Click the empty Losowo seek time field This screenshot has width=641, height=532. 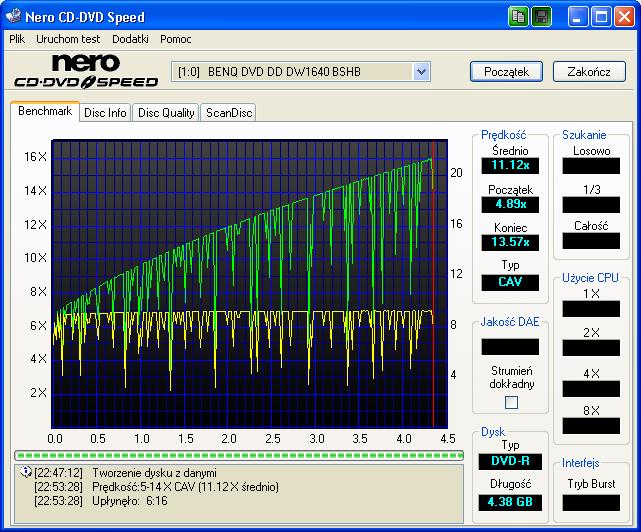(x=591, y=166)
